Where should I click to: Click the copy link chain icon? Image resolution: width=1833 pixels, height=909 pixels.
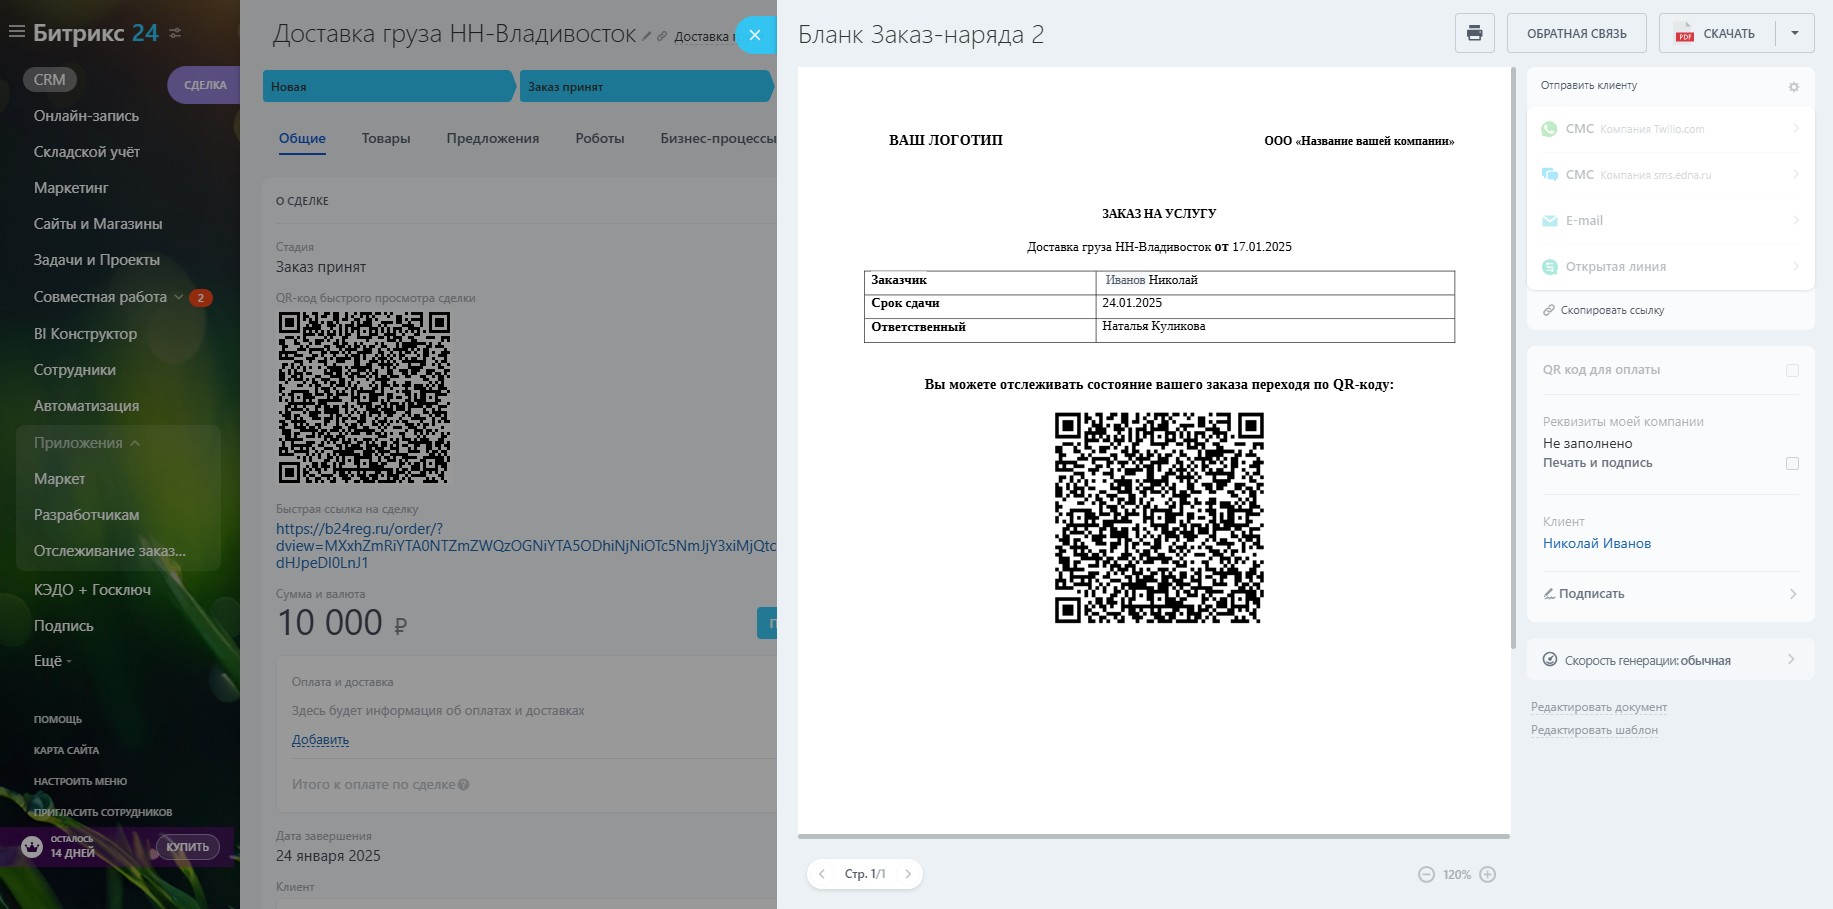pos(1548,310)
